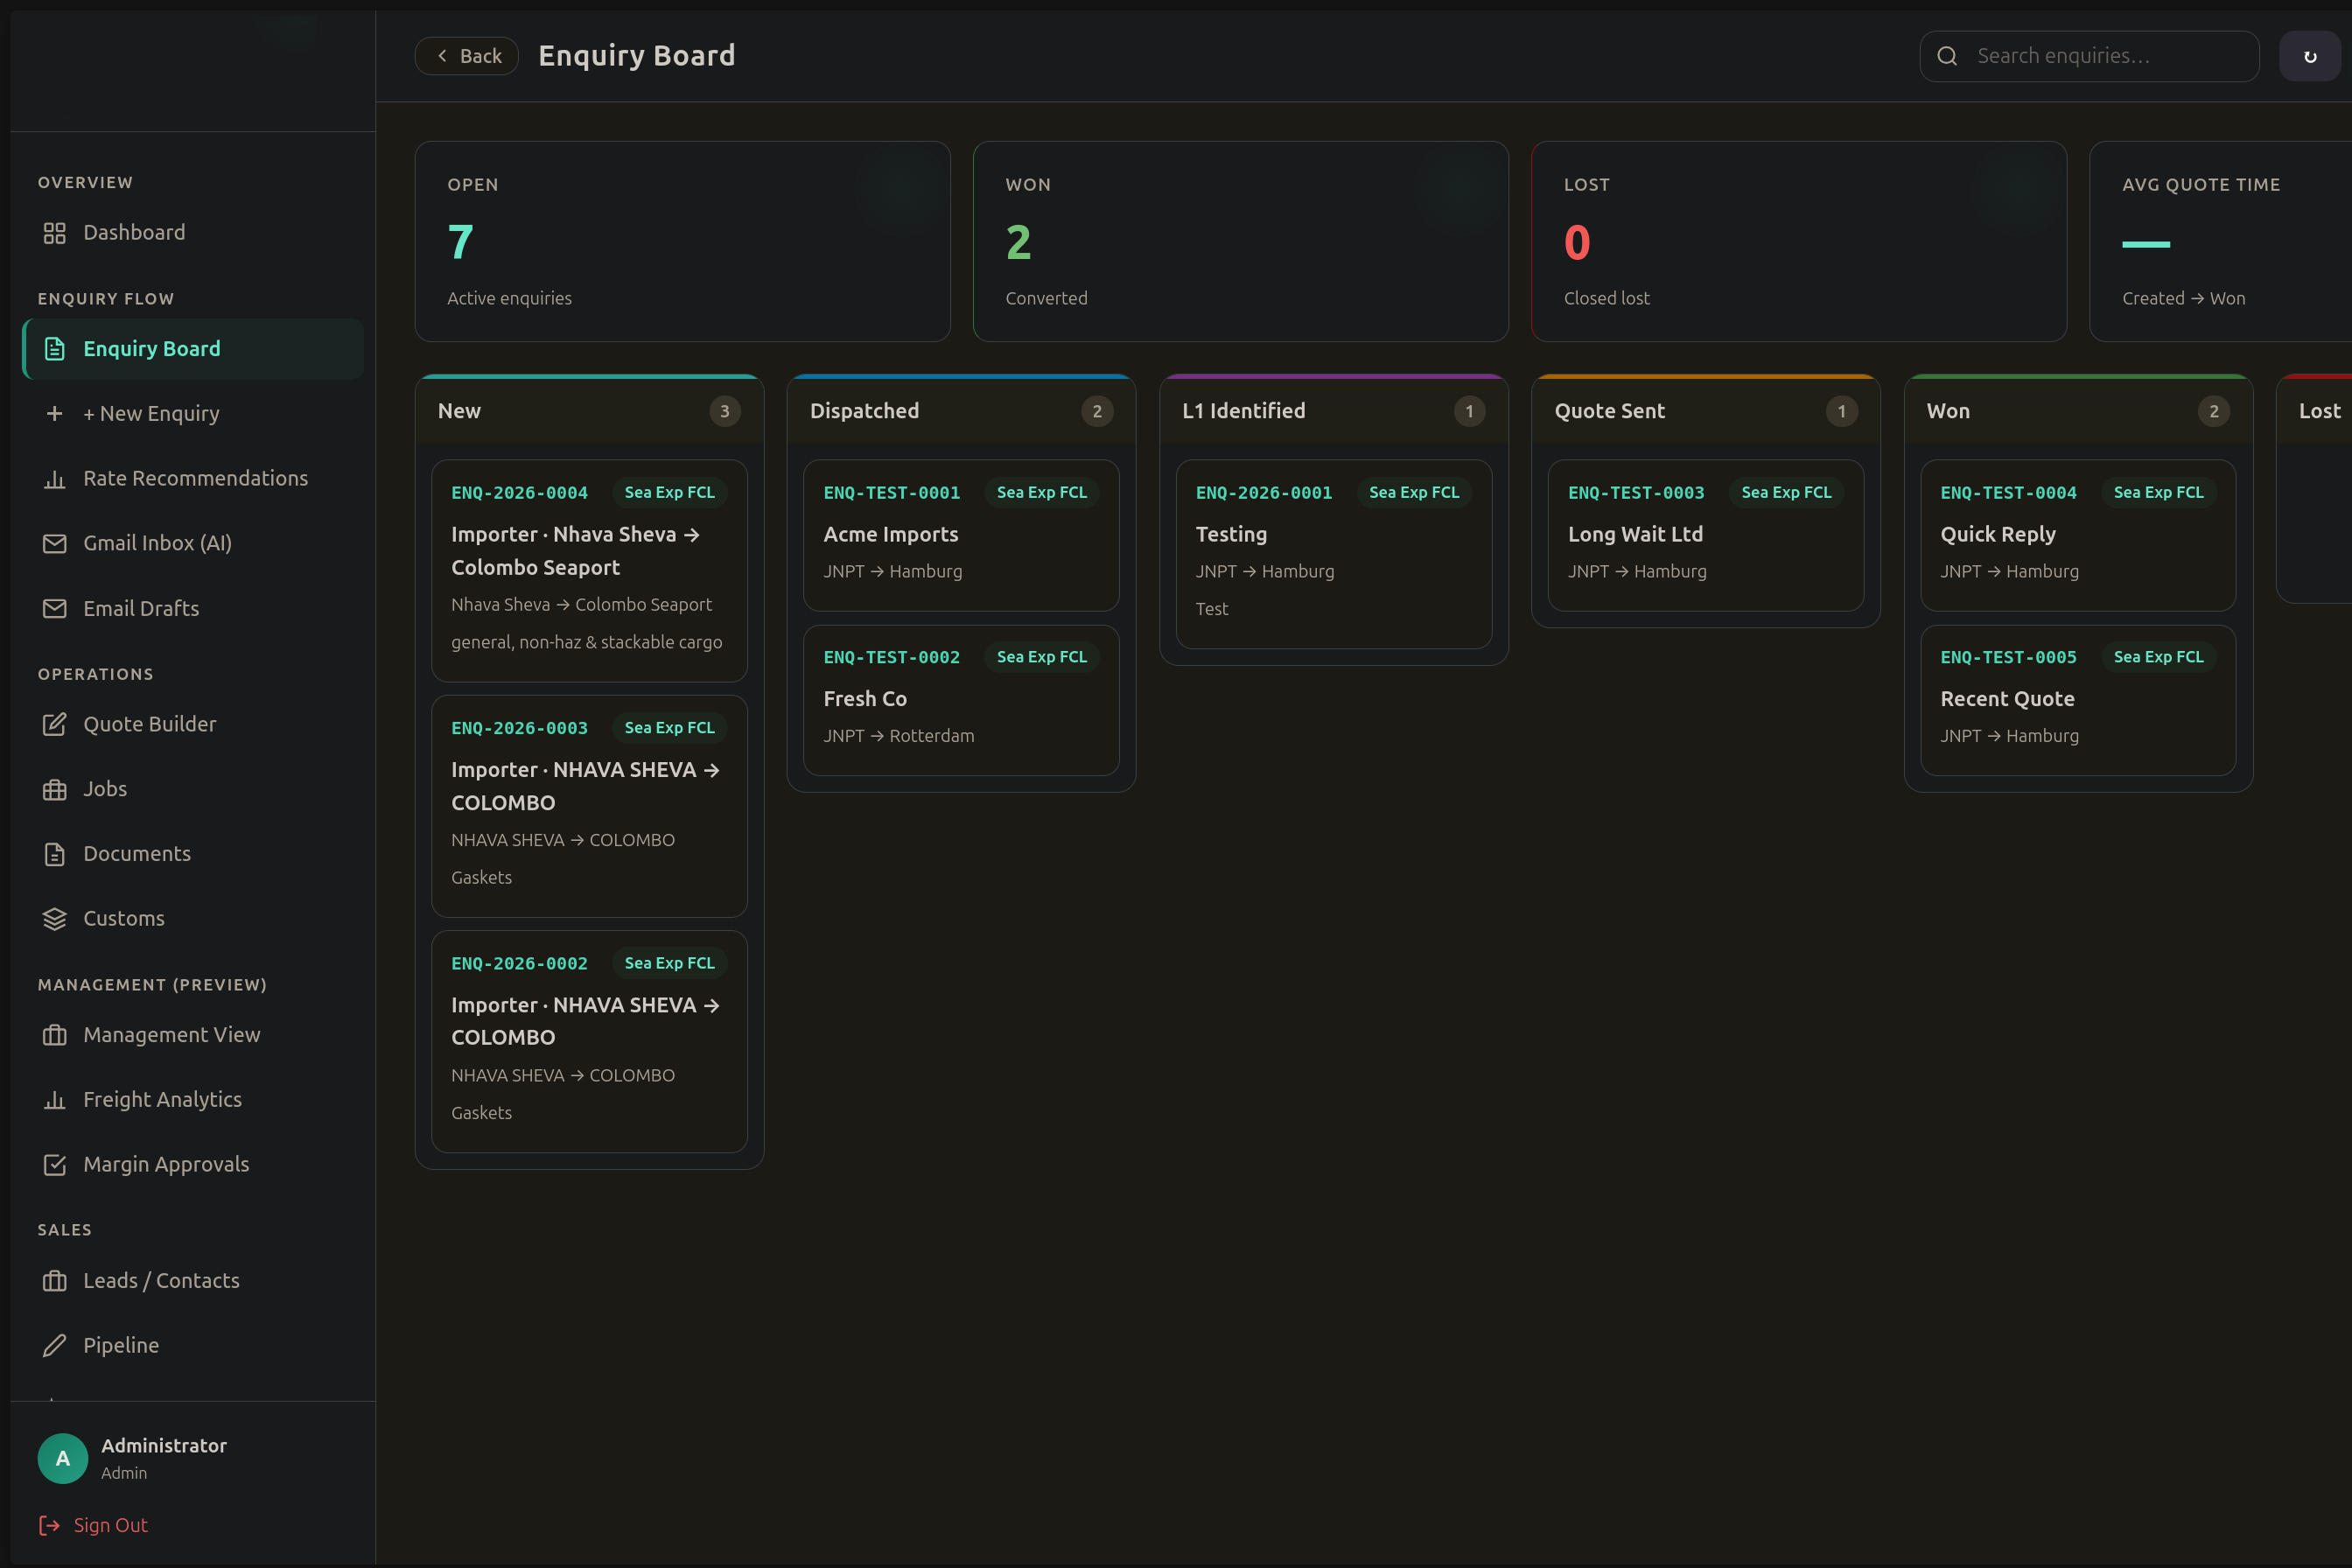Click the Gmail Inbox (AI) envelope icon

coord(54,543)
